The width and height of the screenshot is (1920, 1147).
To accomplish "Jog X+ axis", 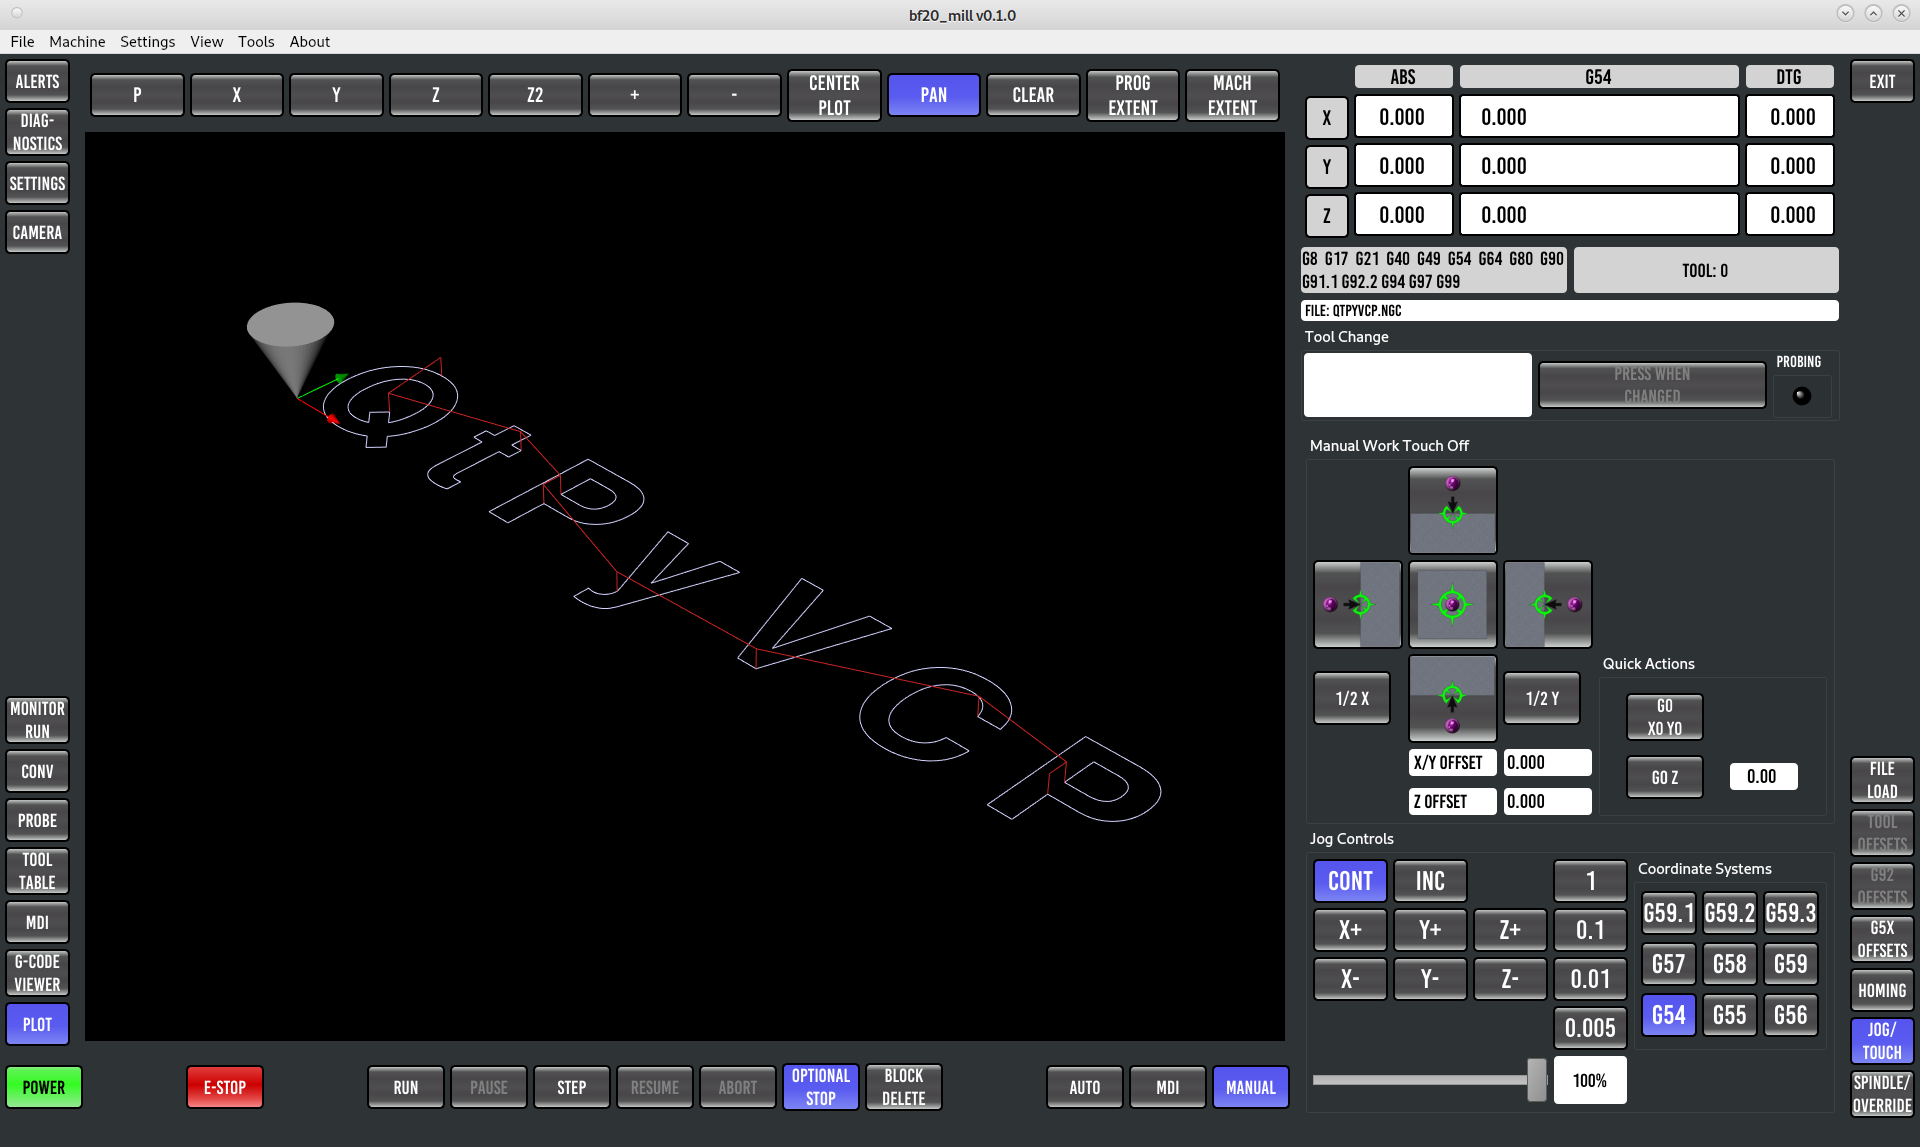I will 1350,930.
